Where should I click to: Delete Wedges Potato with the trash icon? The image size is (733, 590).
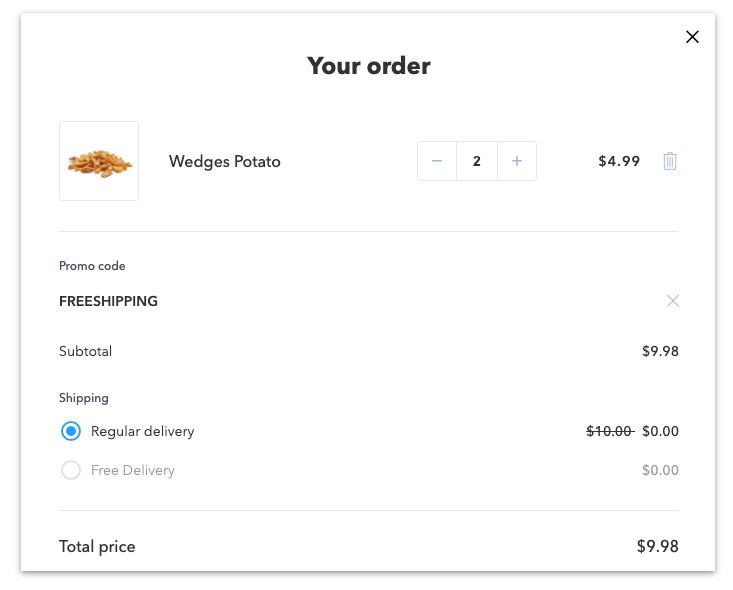(669, 161)
